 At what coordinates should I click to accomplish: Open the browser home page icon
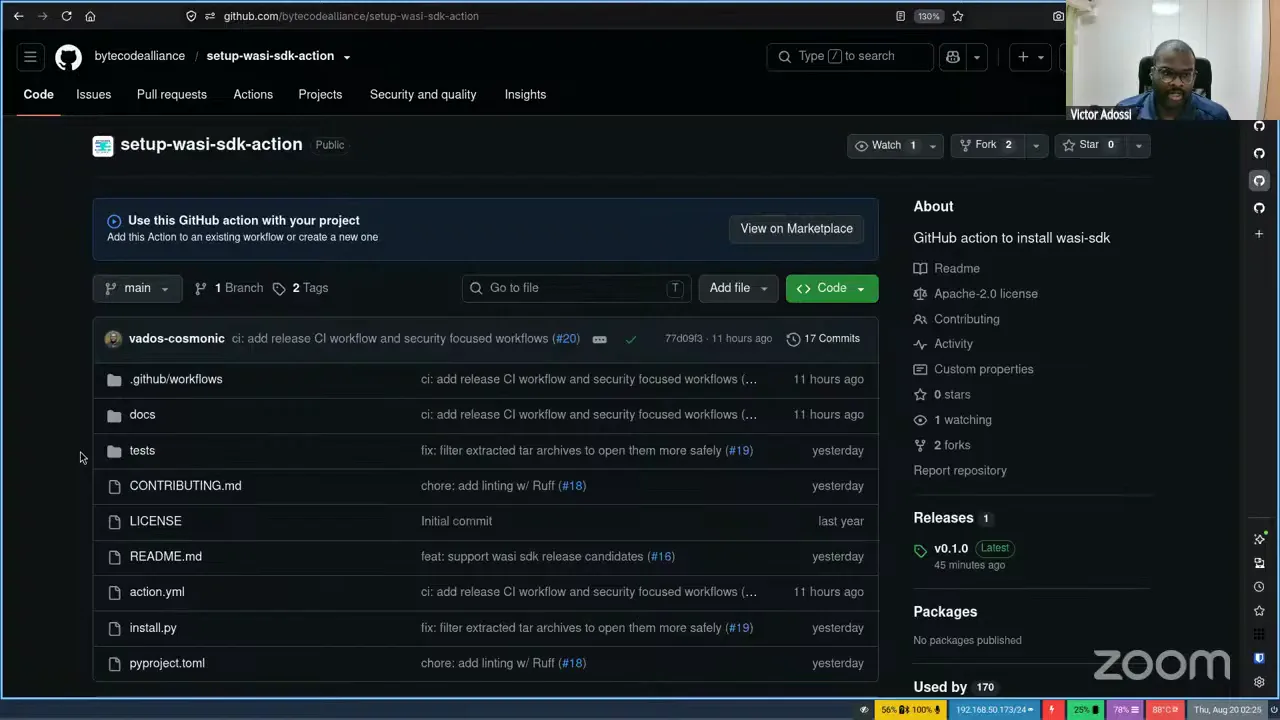(x=90, y=16)
